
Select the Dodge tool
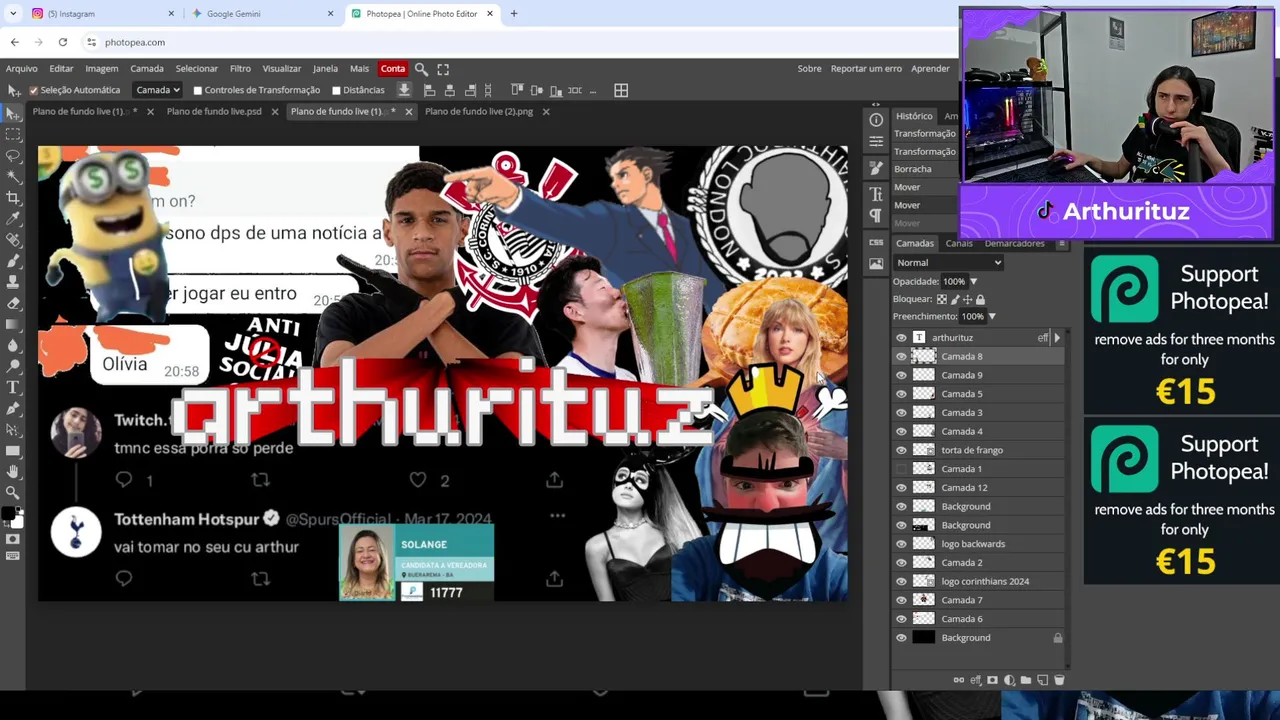[13, 365]
